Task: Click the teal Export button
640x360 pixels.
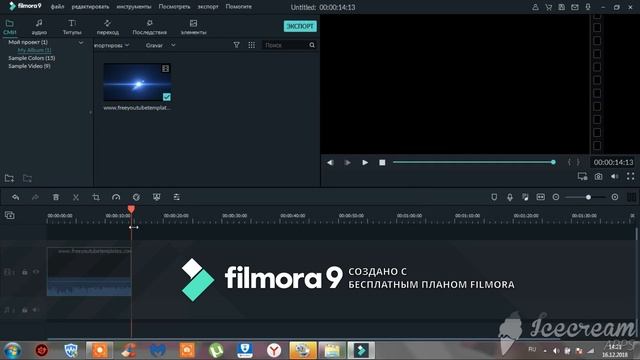Action: click(300, 26)
